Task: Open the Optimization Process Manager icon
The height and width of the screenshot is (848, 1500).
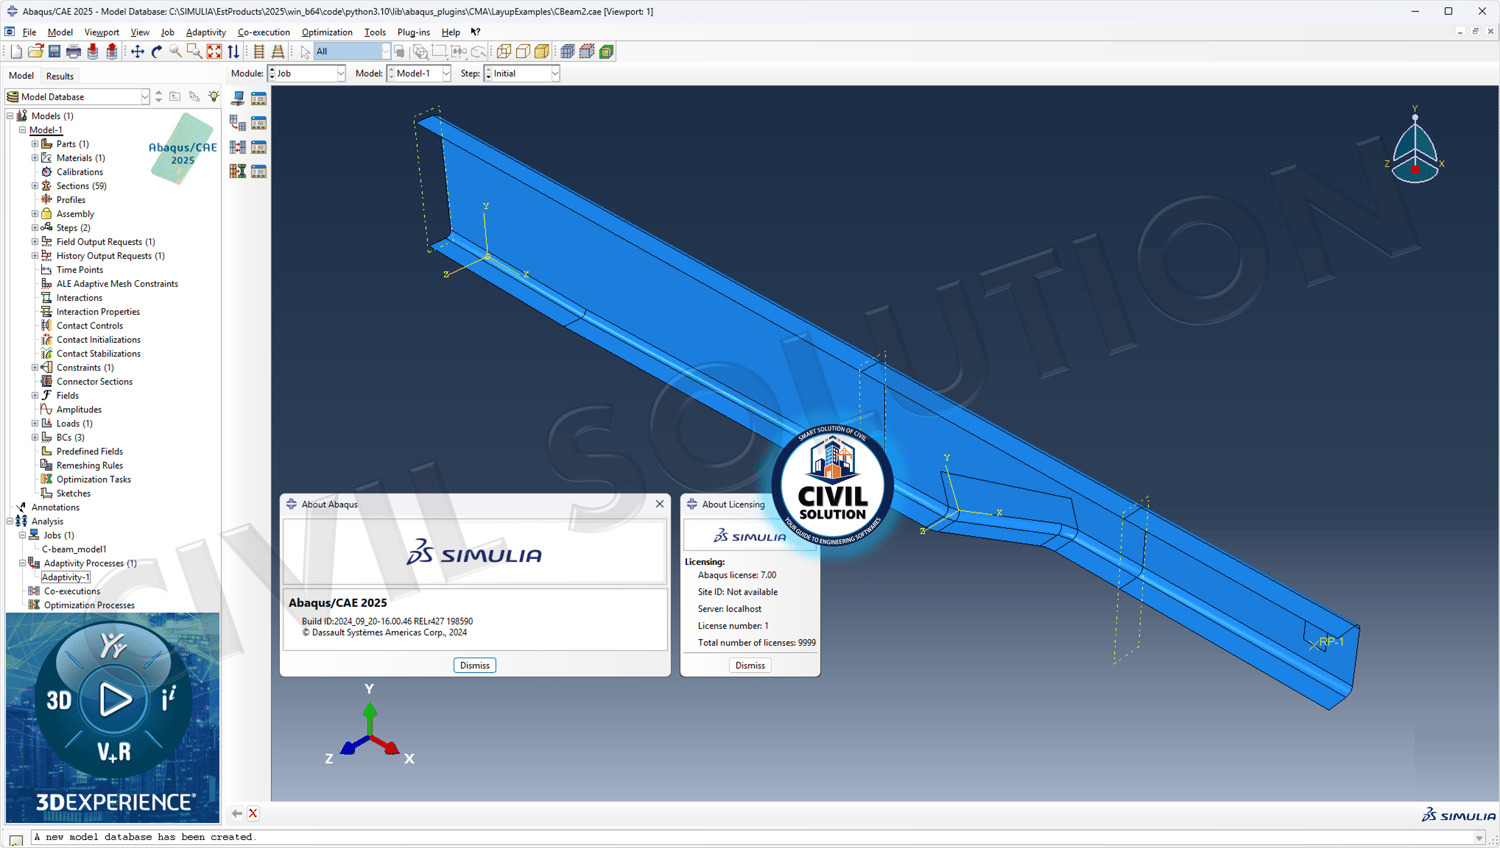Action: (259, 171)
